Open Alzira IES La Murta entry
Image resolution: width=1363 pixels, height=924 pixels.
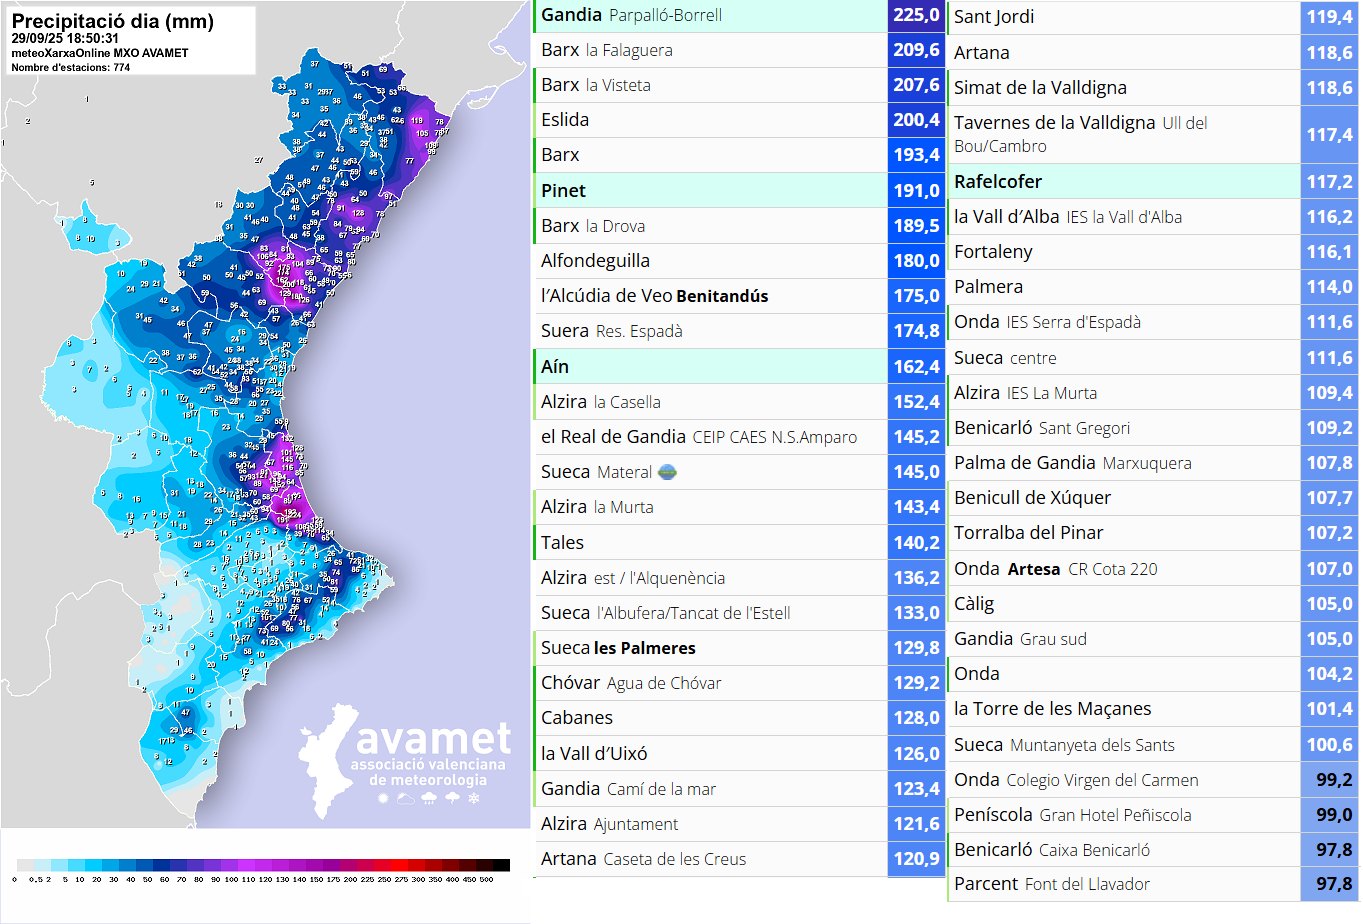1152,393
